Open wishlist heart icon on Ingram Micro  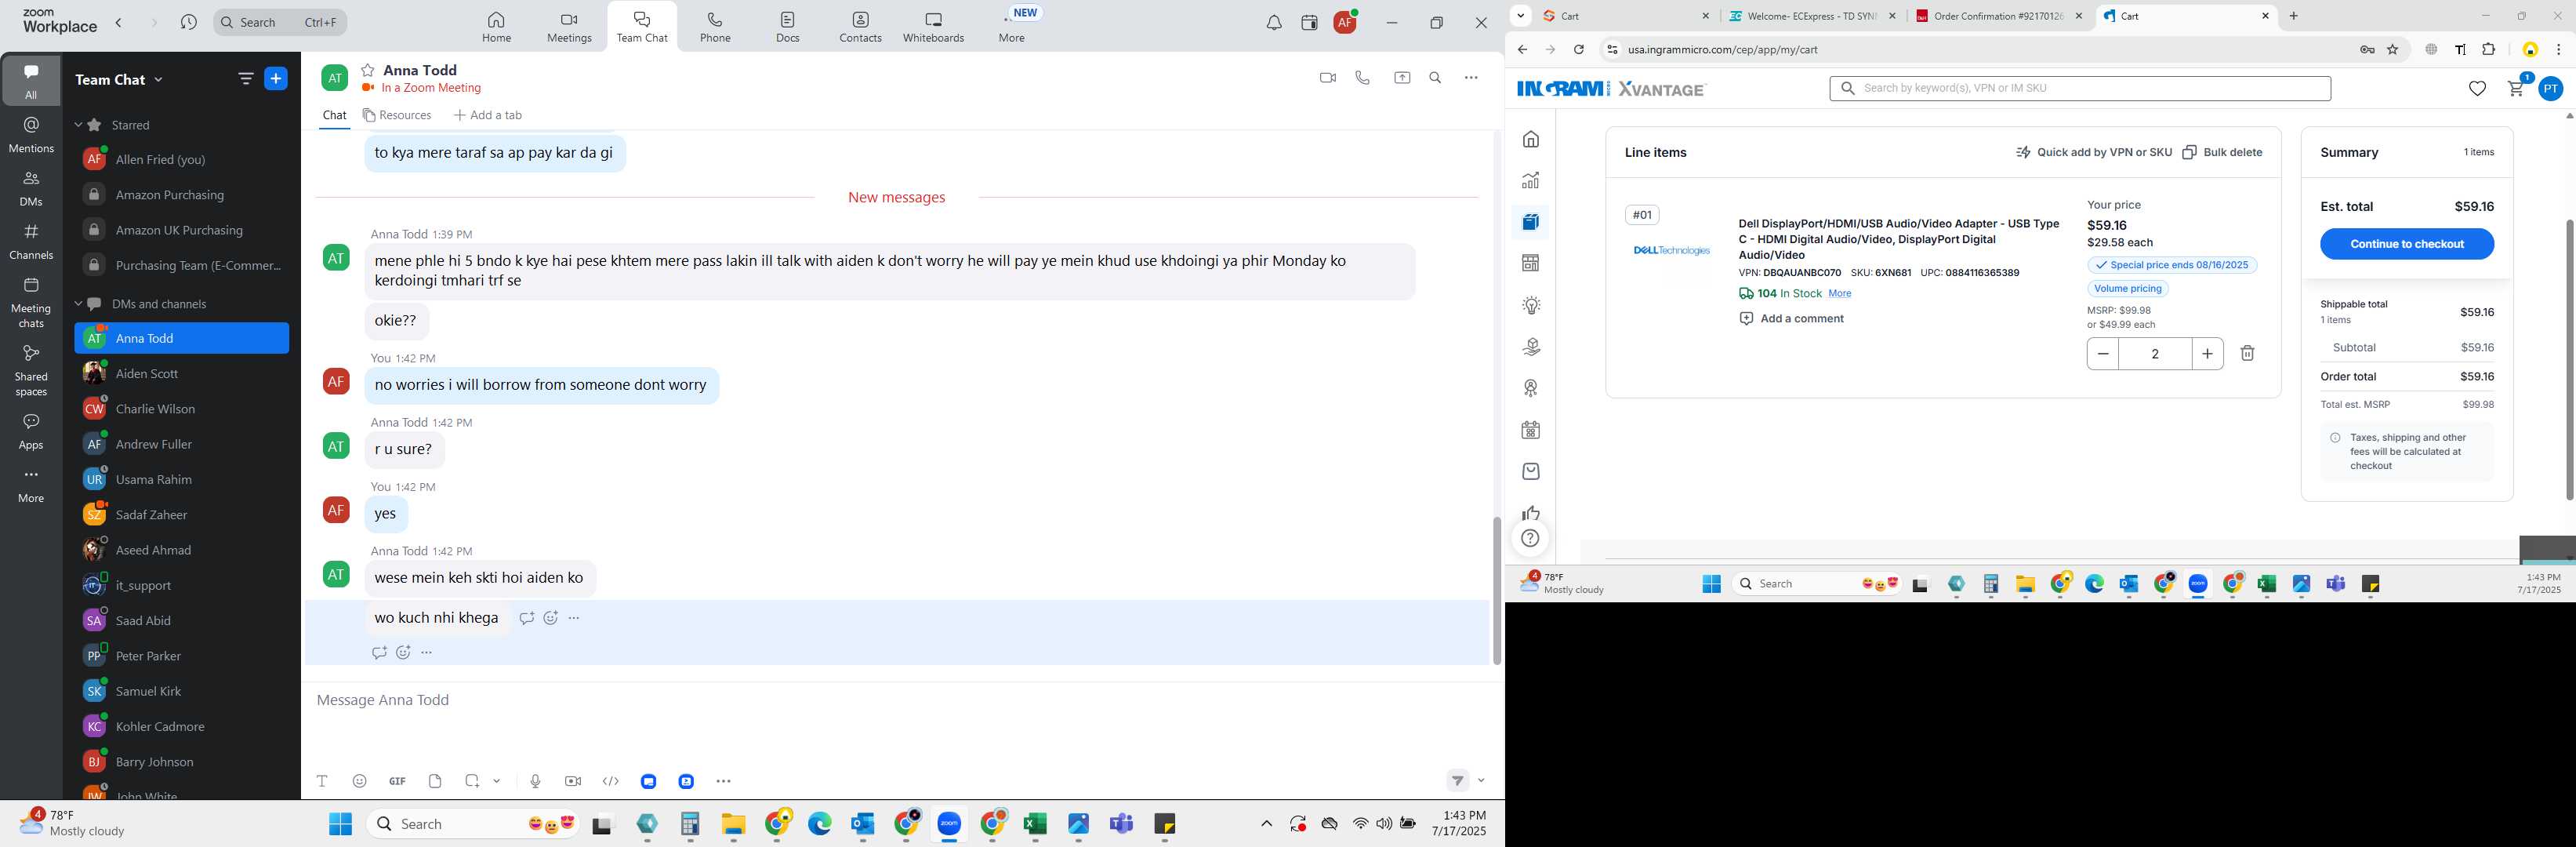coord(2476,89)
